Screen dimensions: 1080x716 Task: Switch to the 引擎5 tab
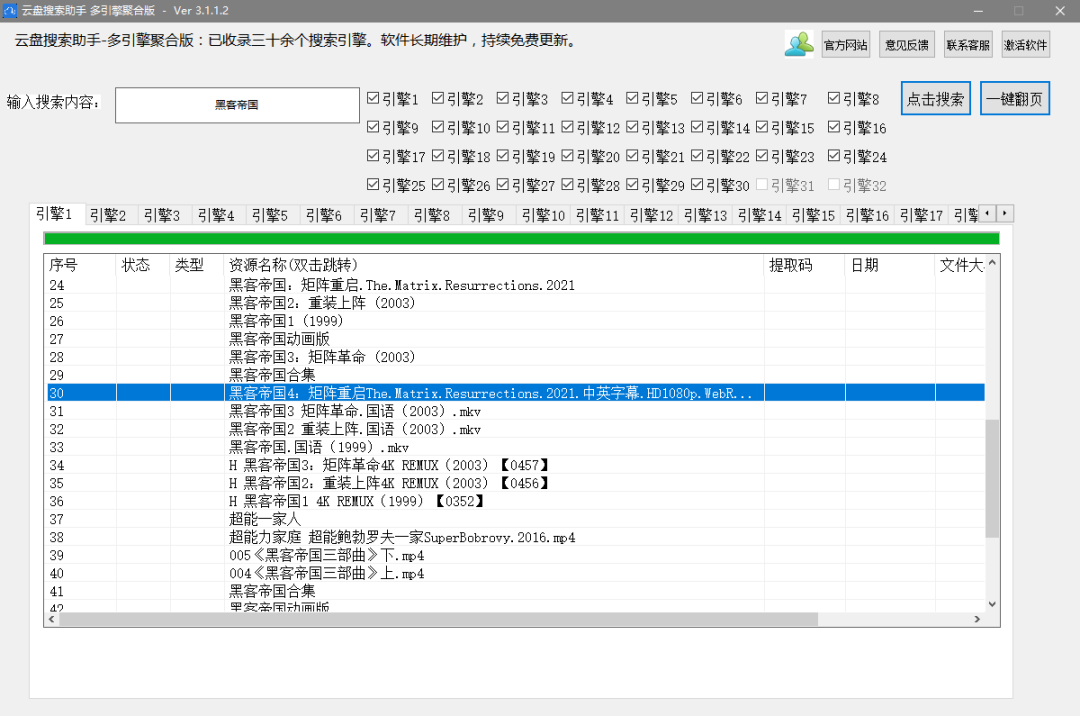[270, 215]
